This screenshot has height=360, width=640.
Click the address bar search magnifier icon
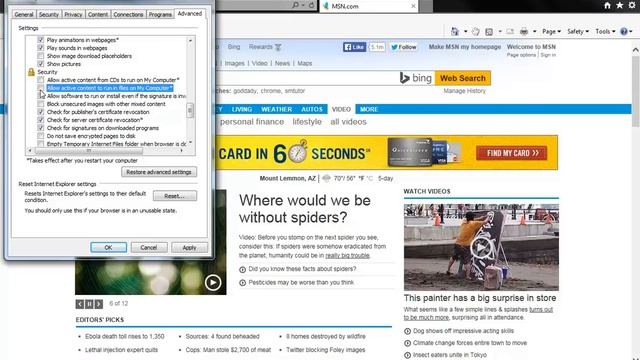tap(295, 5)
